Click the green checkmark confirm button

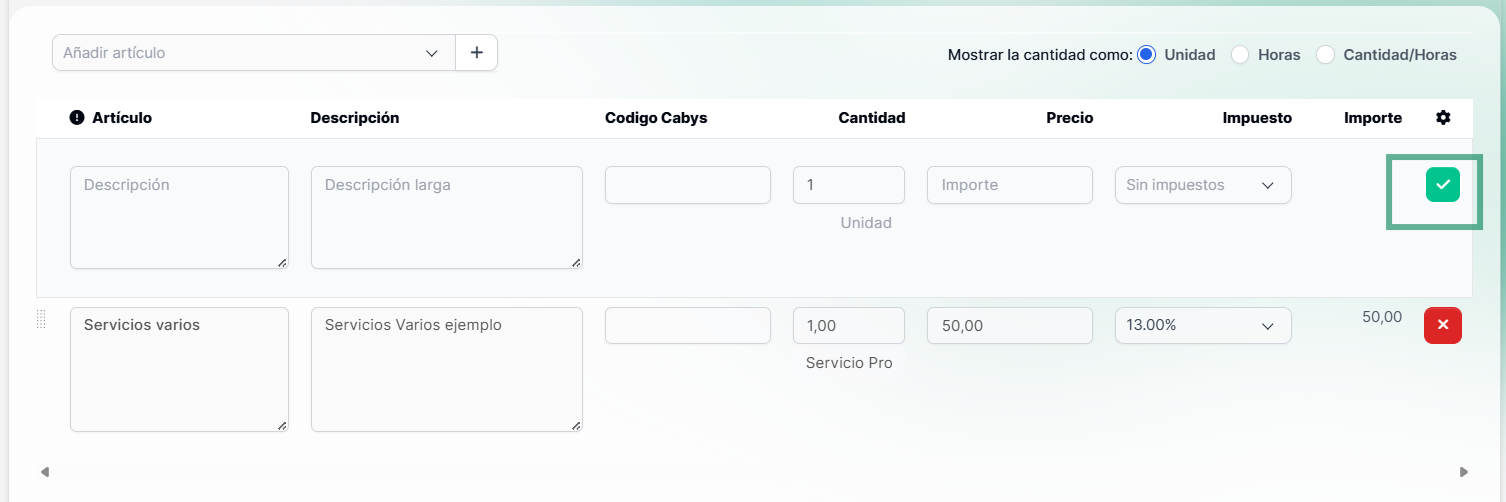coord(1442,184)
